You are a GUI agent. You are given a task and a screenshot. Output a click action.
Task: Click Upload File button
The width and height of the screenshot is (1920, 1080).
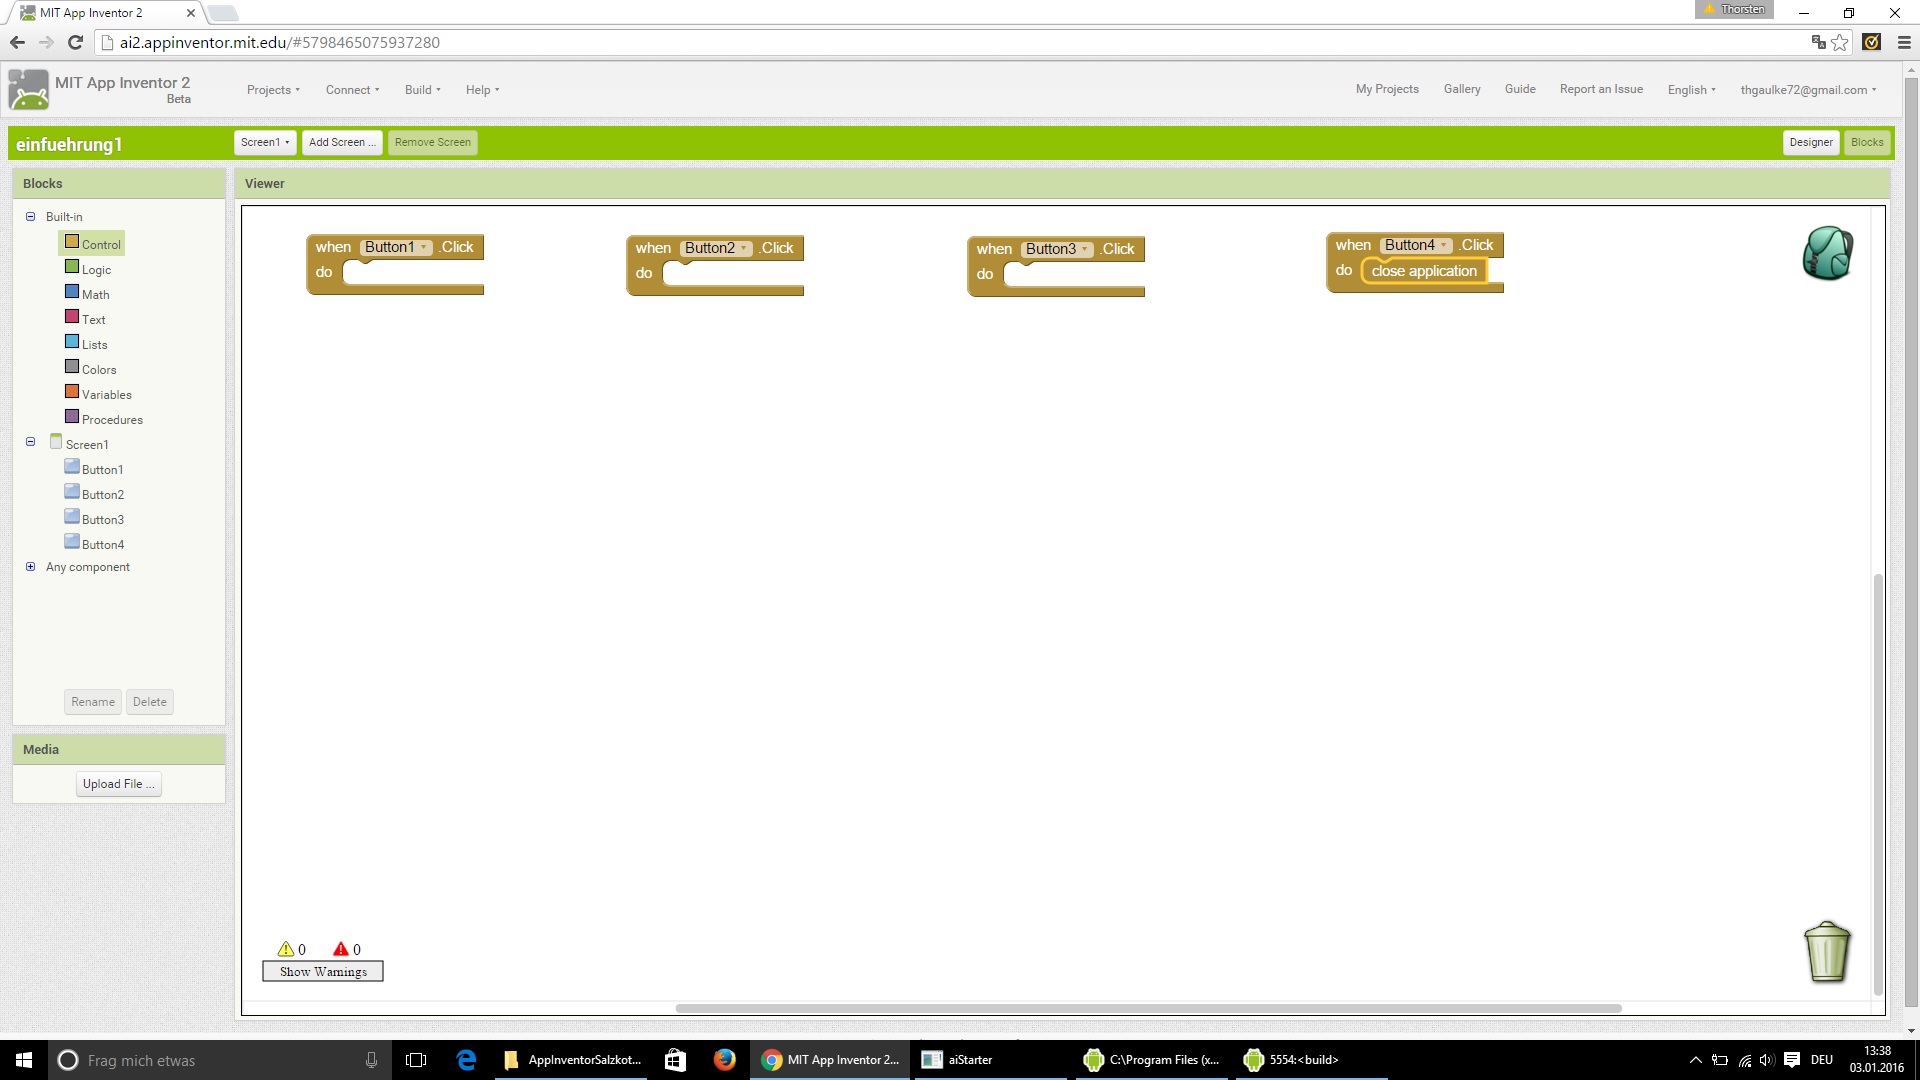[x=119, y=784]
